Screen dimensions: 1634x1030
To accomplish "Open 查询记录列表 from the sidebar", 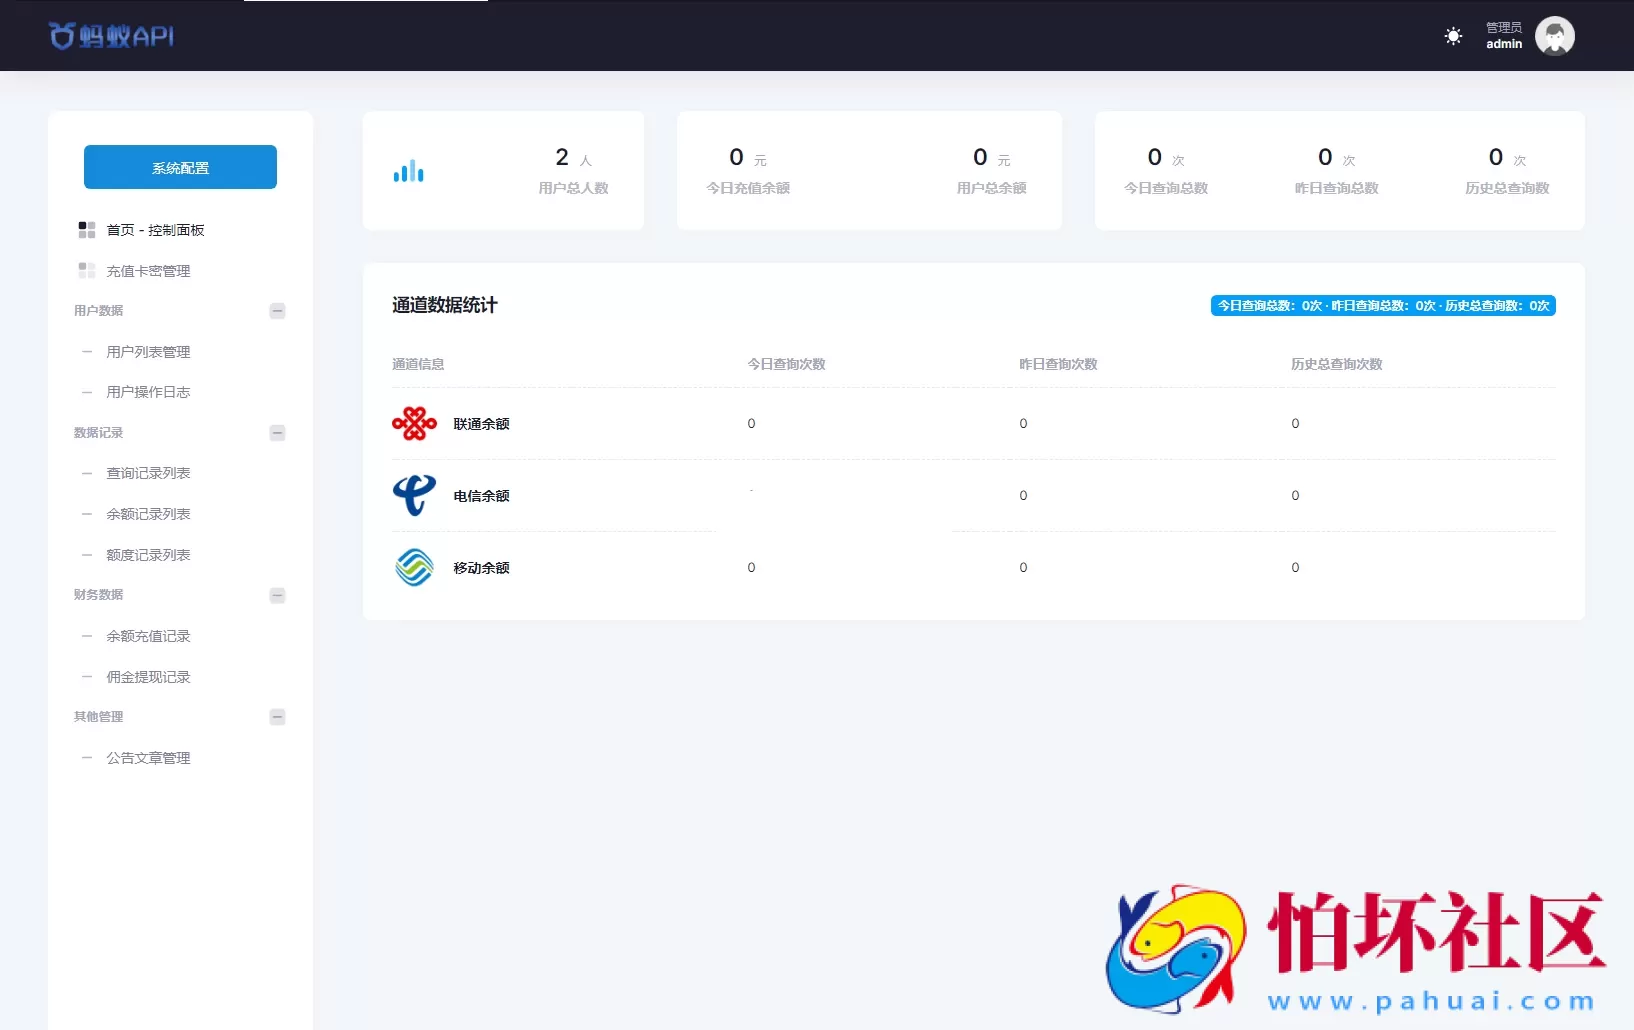I will coord(148,472).
